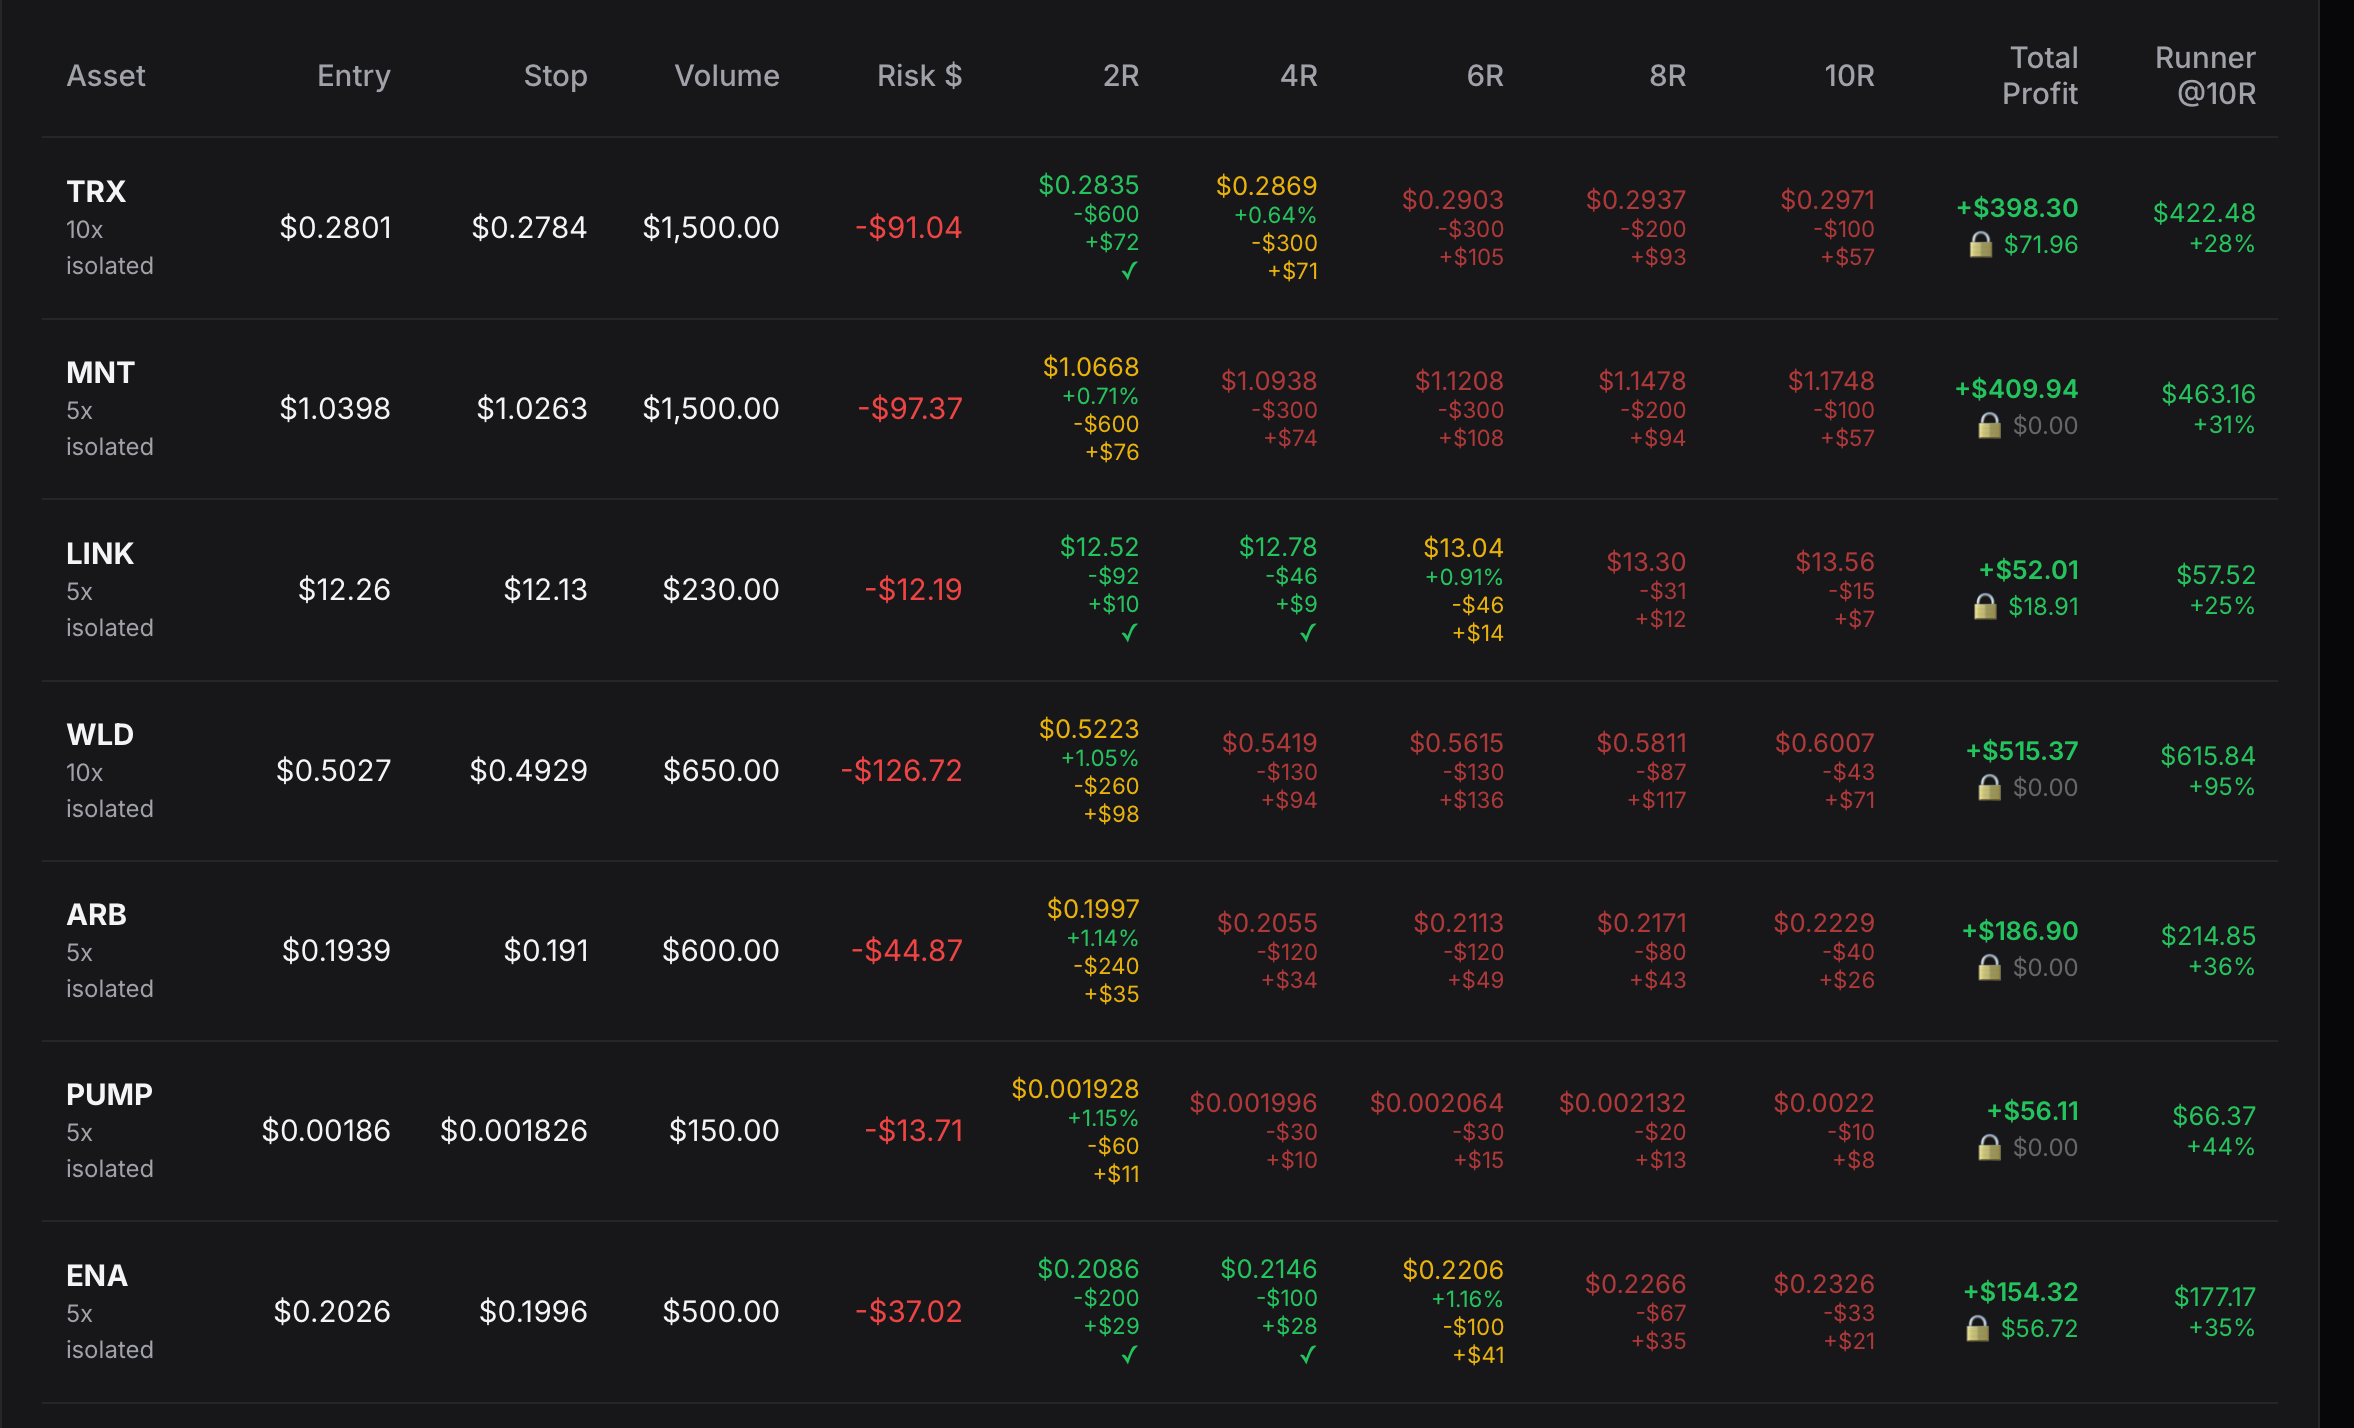Click the lock icon in TRX row
The height and width of the screenshot is (1428, 2354).
click(x=1980, y=245)
